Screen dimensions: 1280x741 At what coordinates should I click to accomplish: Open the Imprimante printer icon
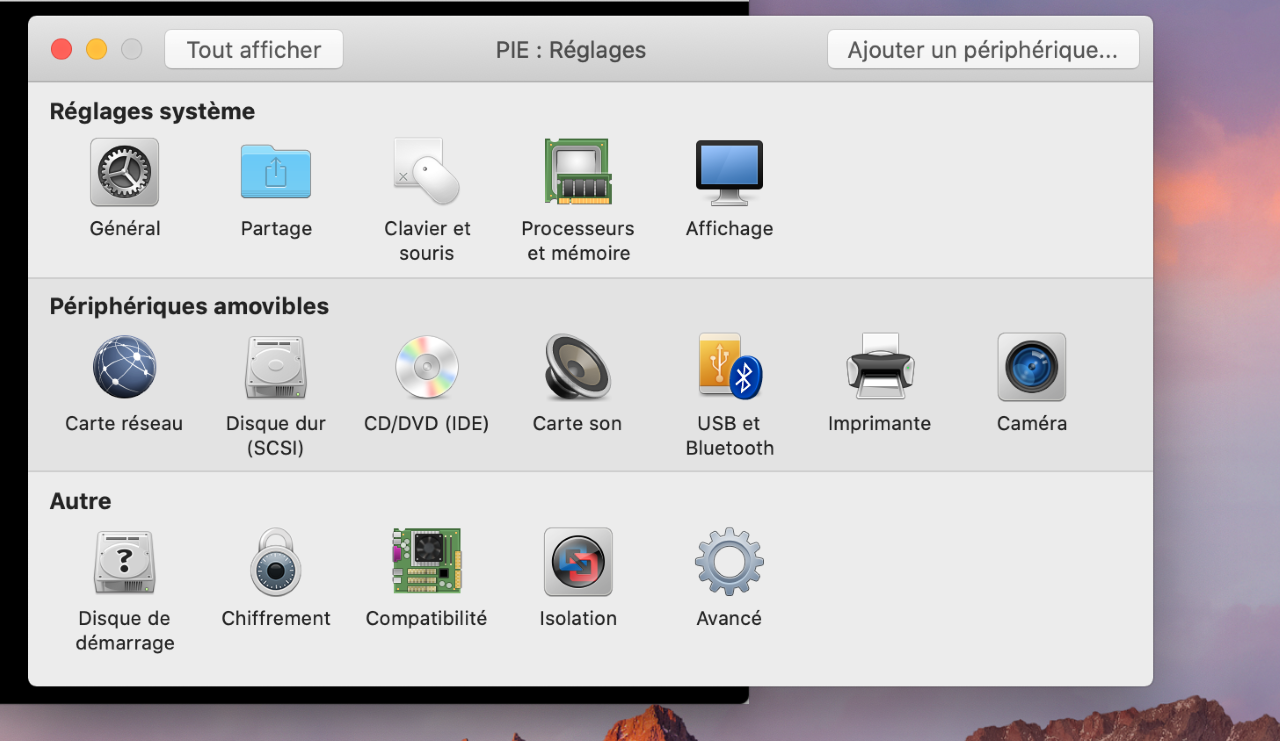coord(880,367)
